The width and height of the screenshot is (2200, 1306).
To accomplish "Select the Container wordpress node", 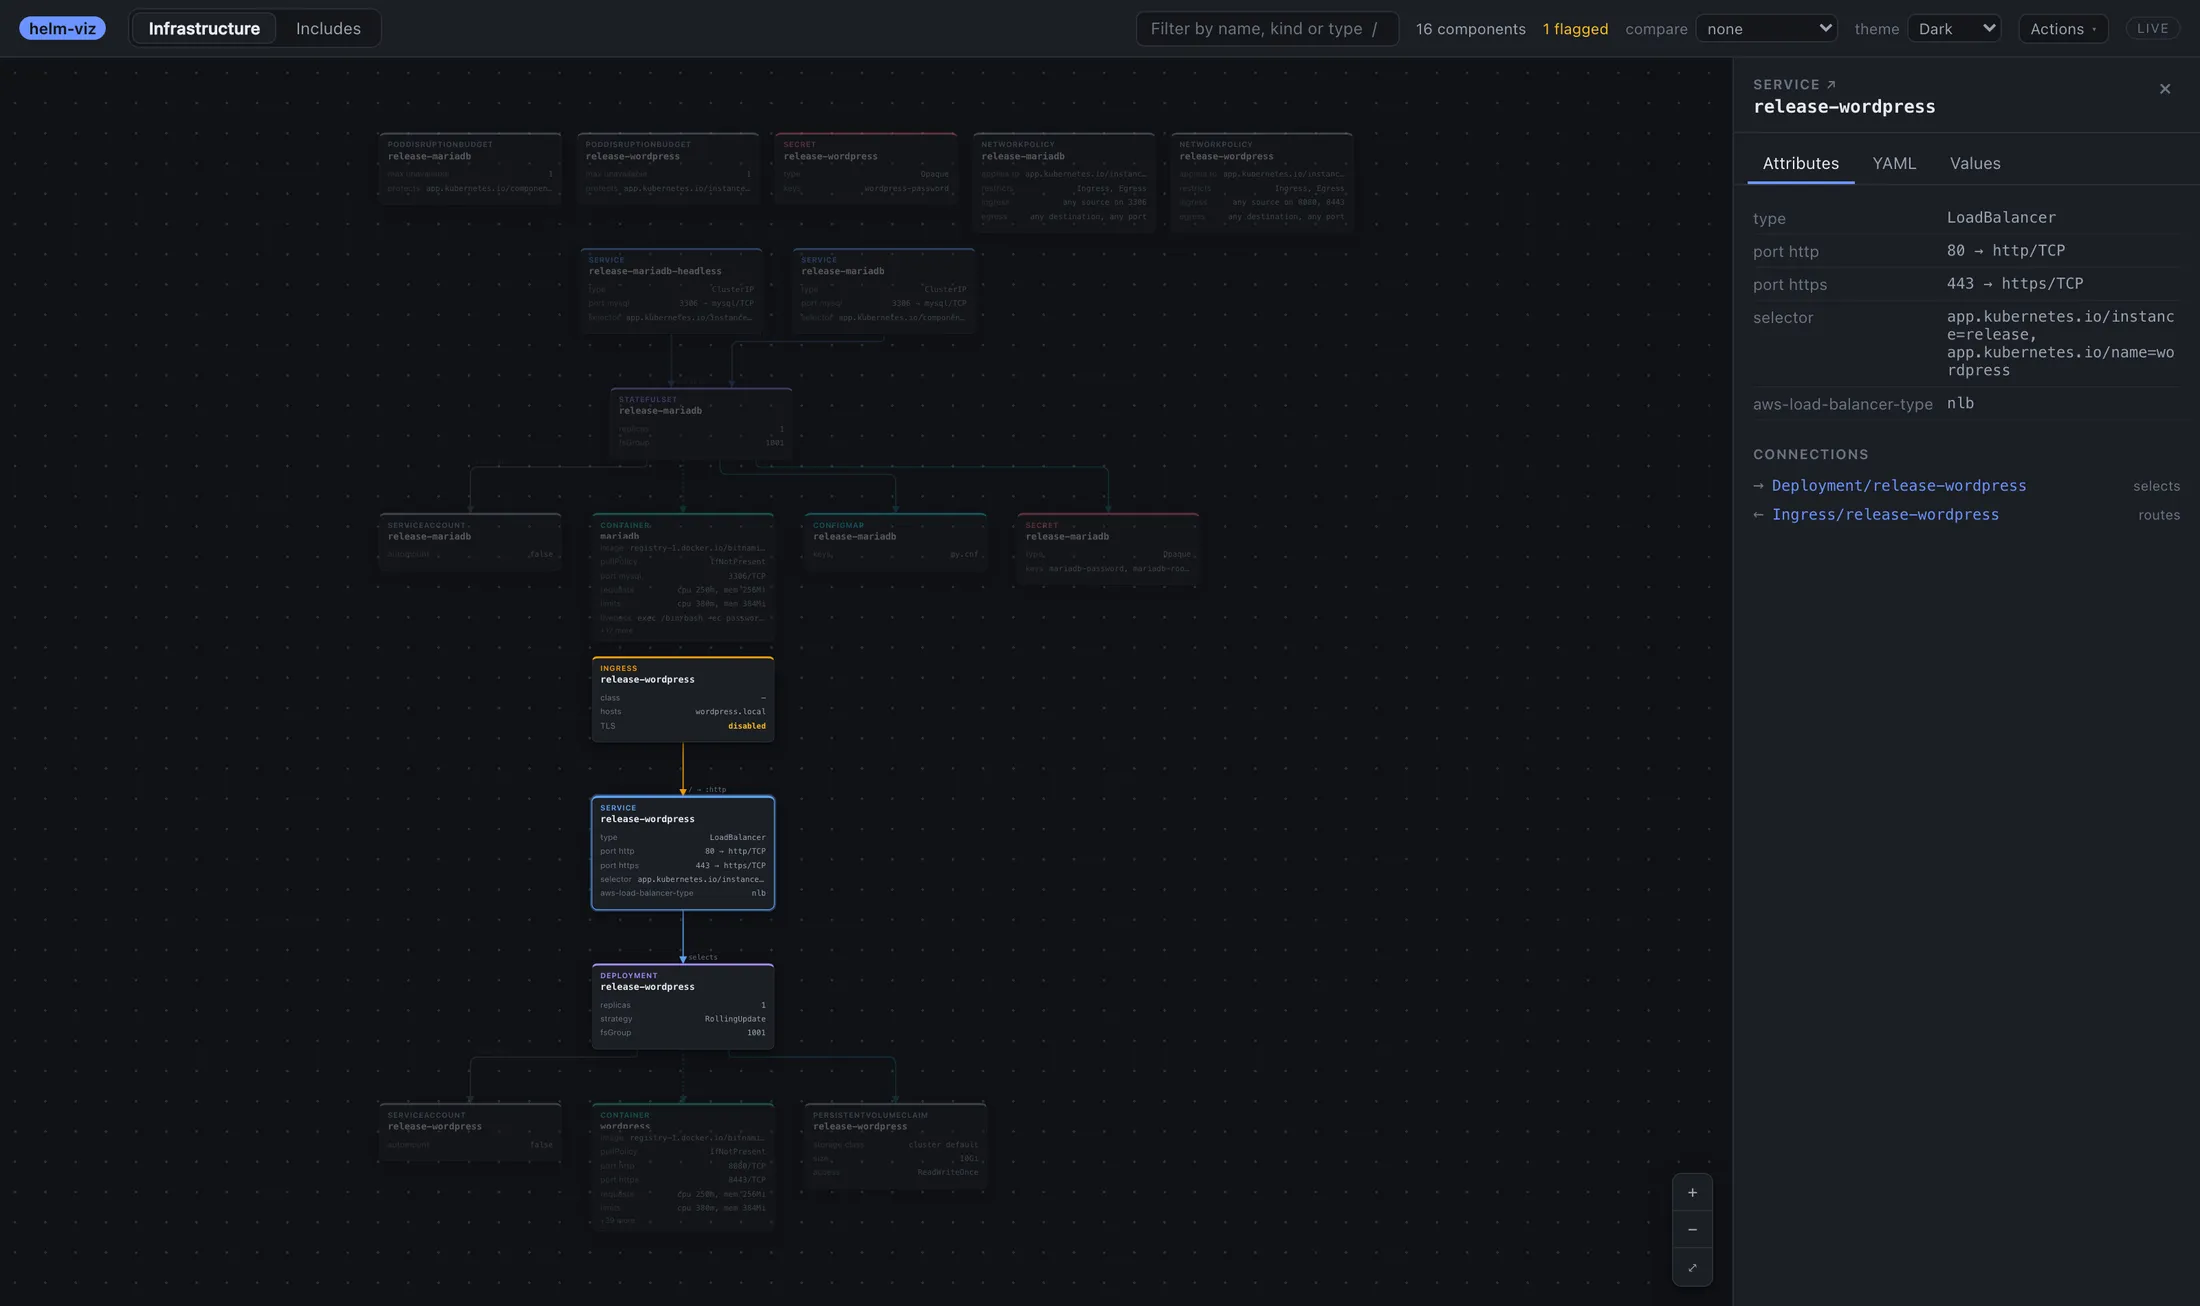I will pyautogui.click(x=683, y=1165).
